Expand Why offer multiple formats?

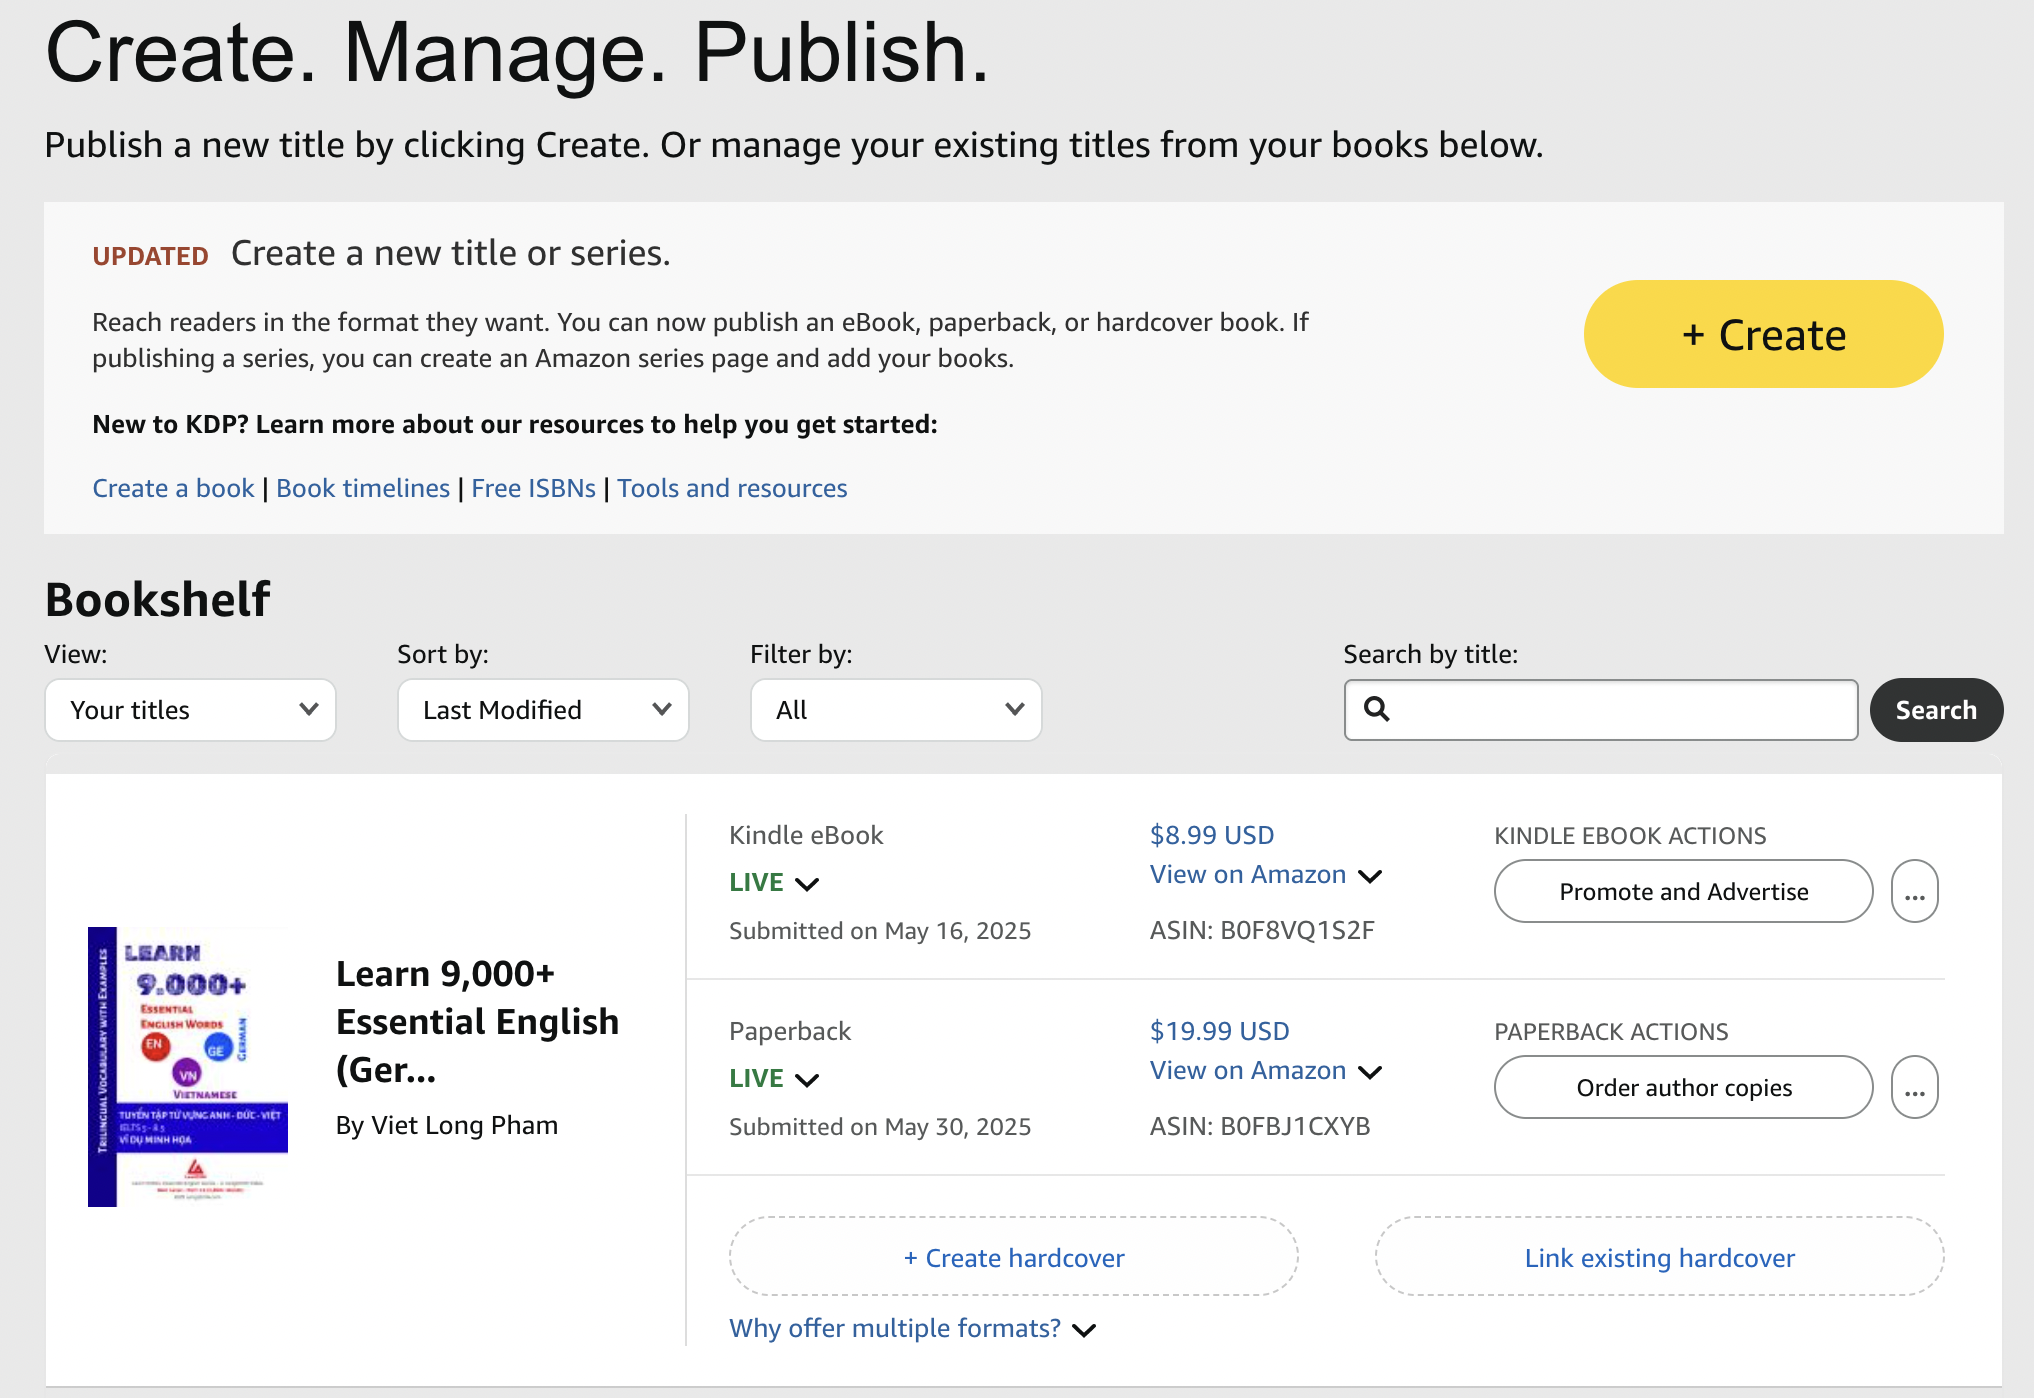click(912, 1329)
